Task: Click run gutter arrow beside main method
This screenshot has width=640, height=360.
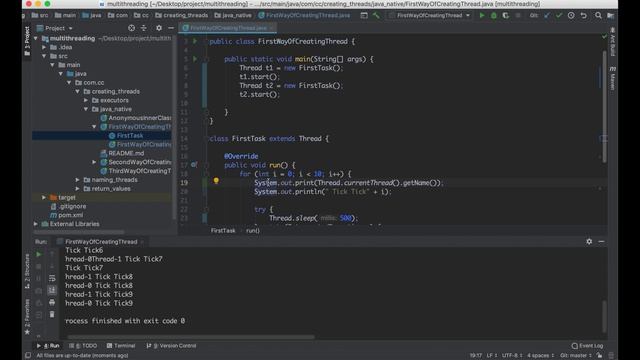Action: click(x=195, y=59)
